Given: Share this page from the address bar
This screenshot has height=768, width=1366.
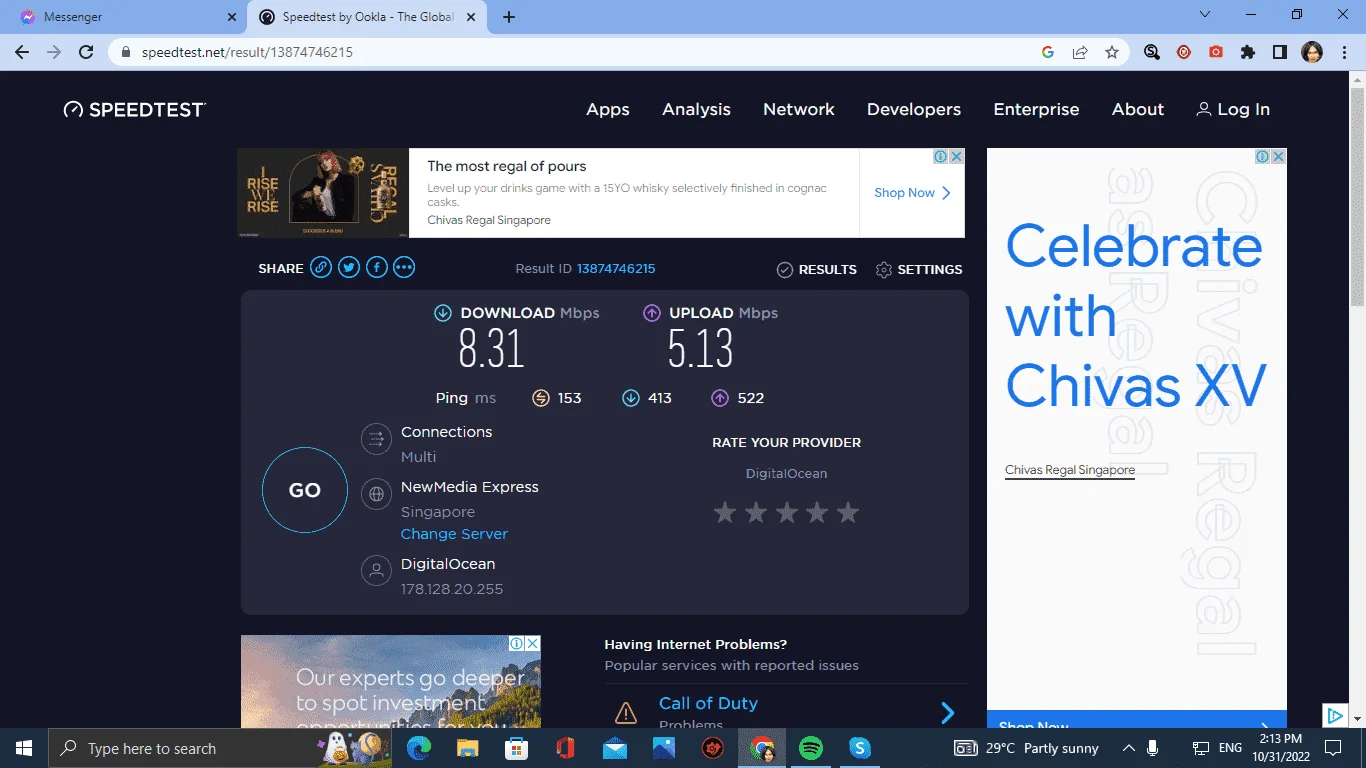Looking at the screenshot, I should (1080, 52).
